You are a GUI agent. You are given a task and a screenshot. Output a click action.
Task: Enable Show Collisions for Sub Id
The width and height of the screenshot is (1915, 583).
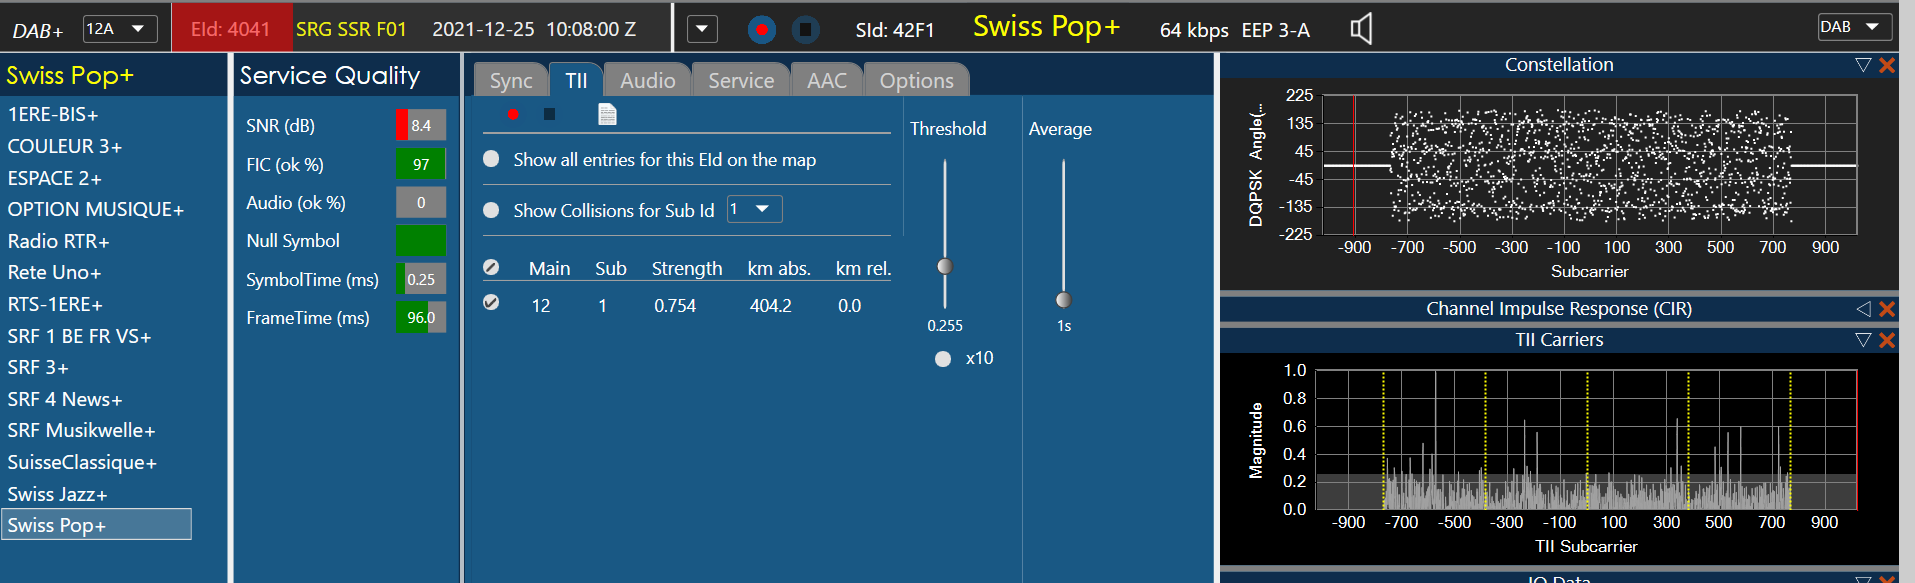[x=491, y=210]
